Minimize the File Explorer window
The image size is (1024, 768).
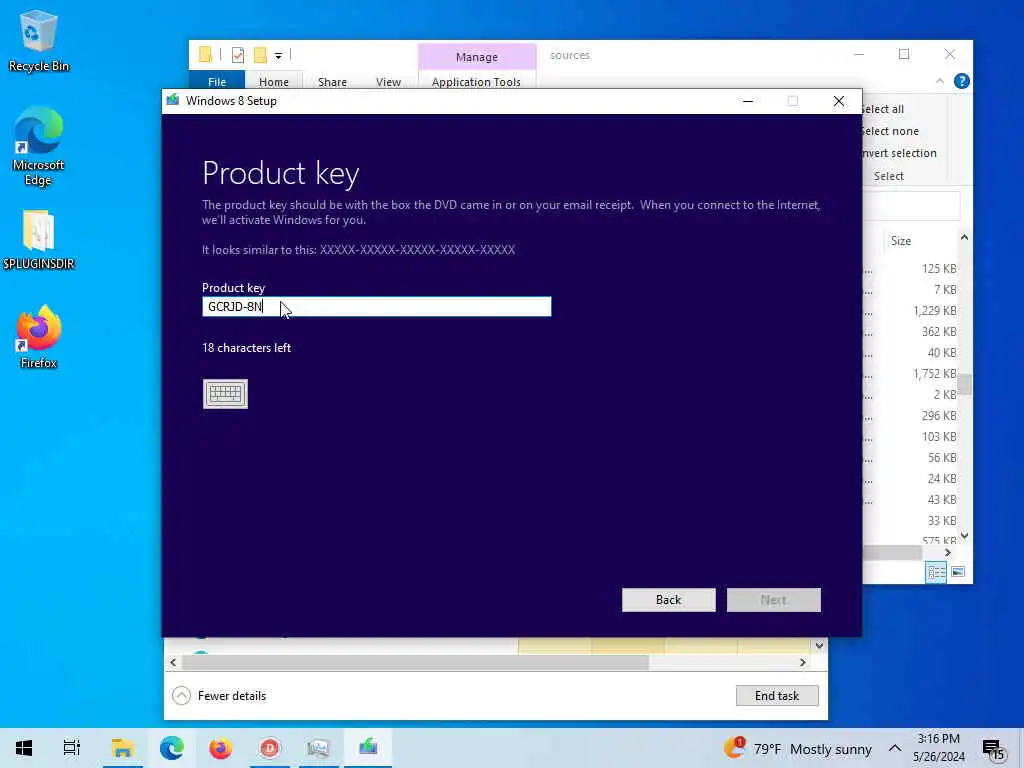click(x=859, y=54)
